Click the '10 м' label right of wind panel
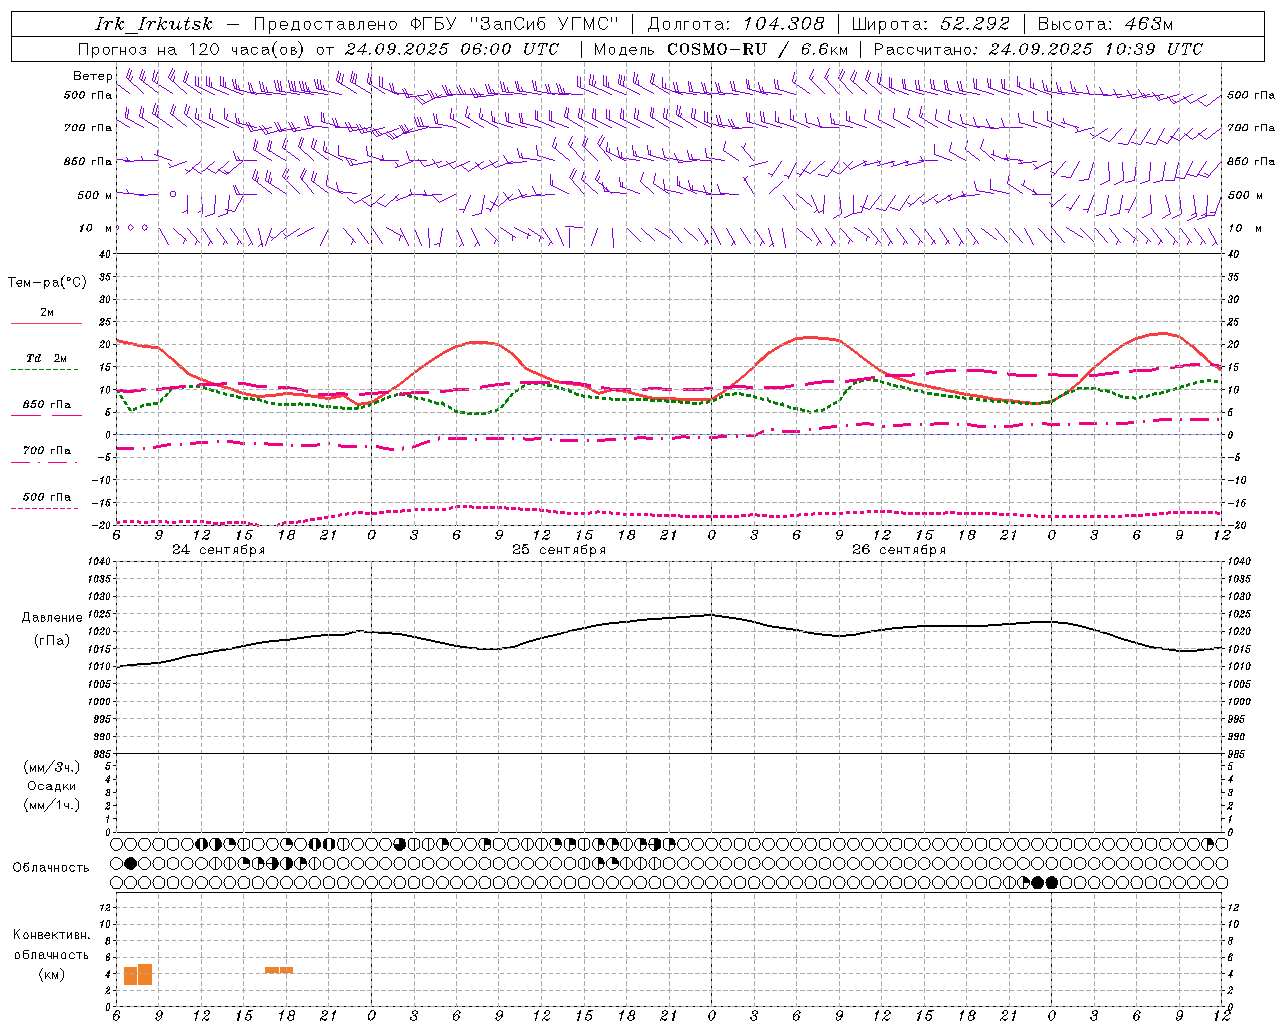The height and width of the screenshot is (1024, 1280). [1245, 228]
